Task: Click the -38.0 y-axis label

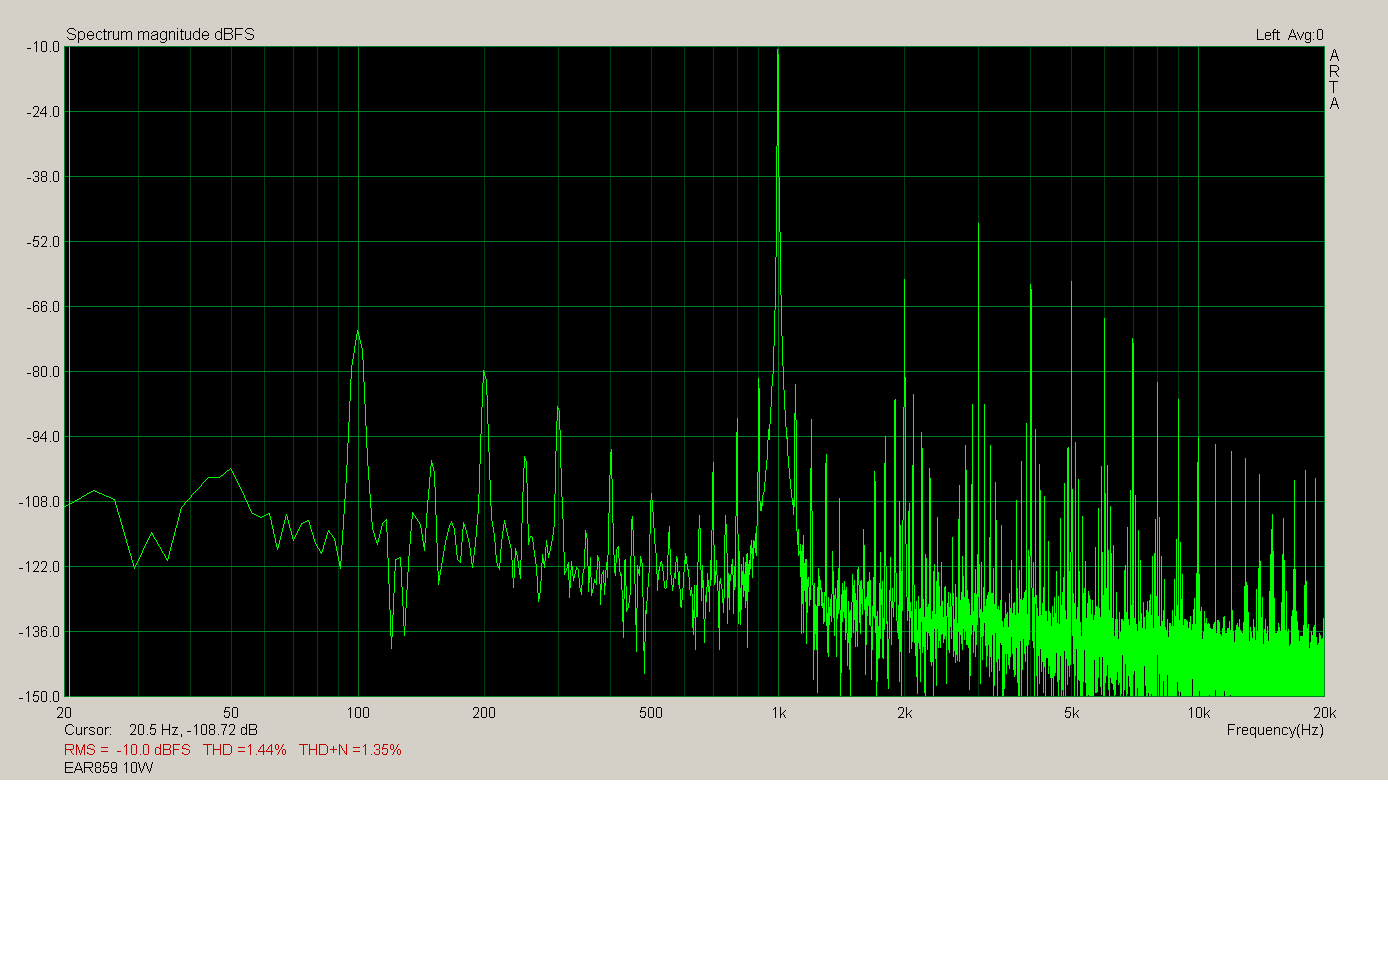Action: (x=43, y=177)
